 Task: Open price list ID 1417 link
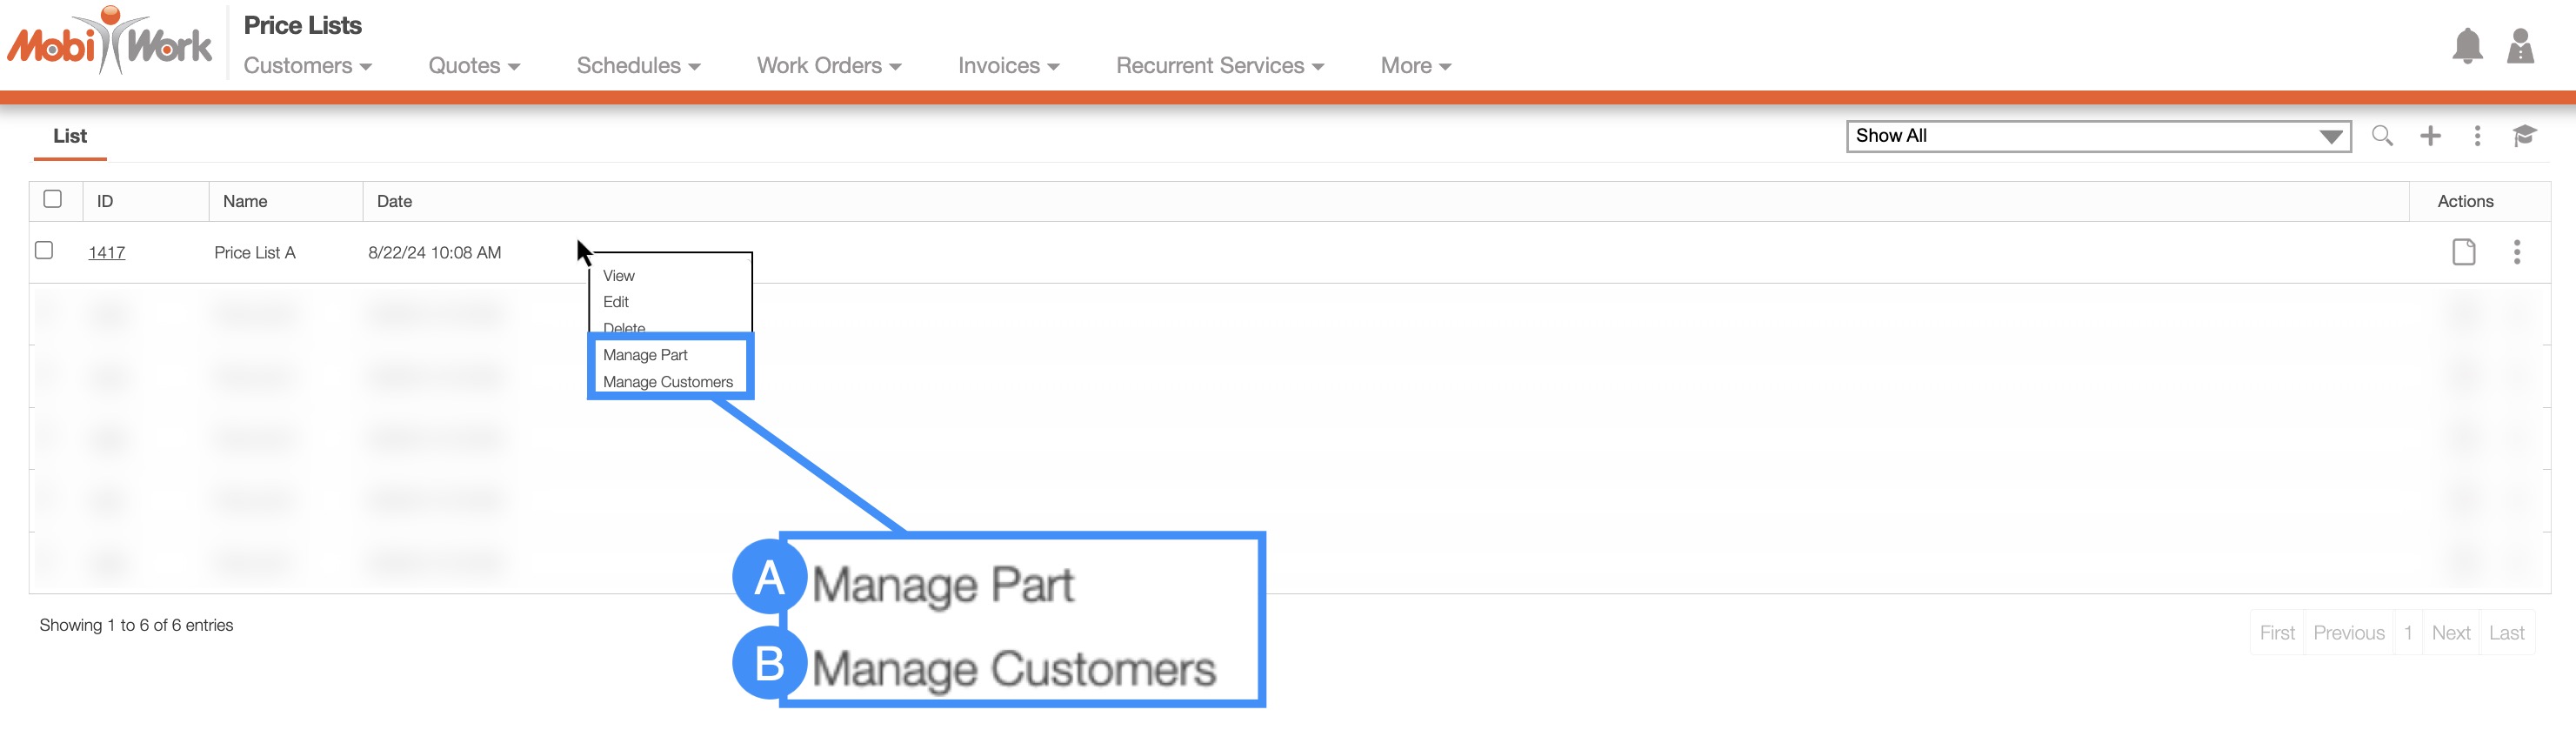click(107, 253)
